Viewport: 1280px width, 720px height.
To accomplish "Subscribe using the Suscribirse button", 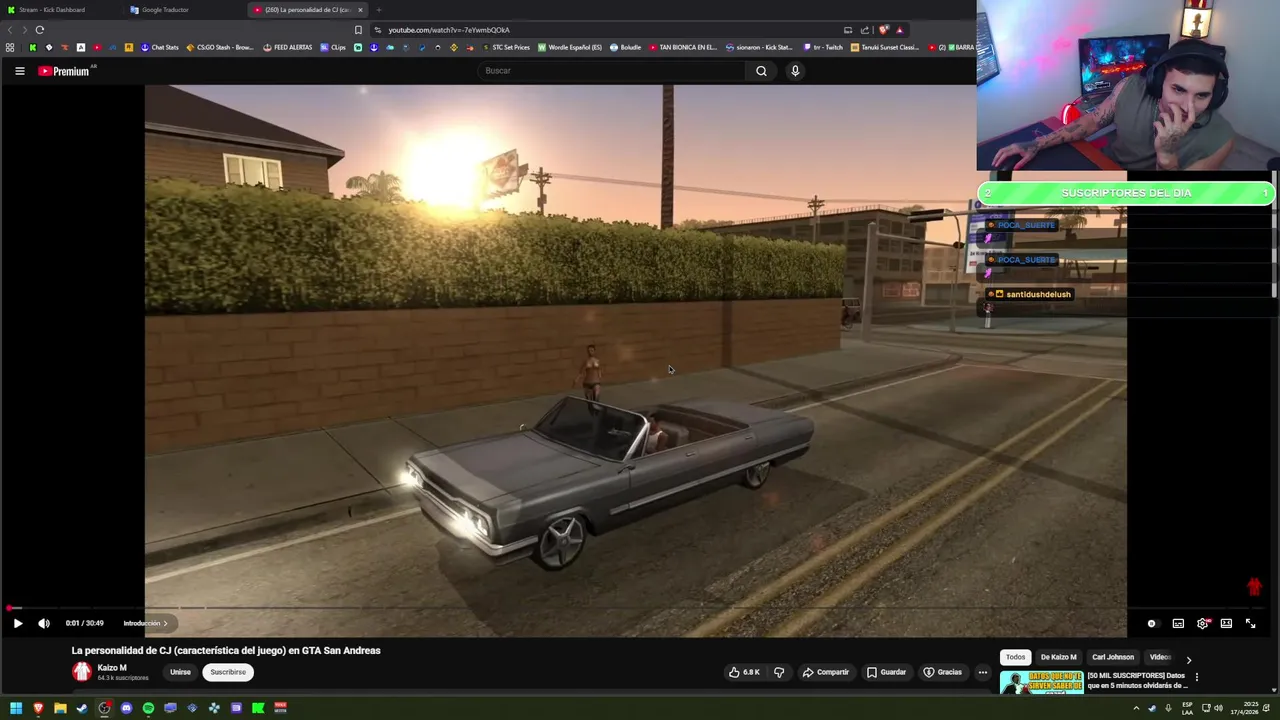I will 228,672.
